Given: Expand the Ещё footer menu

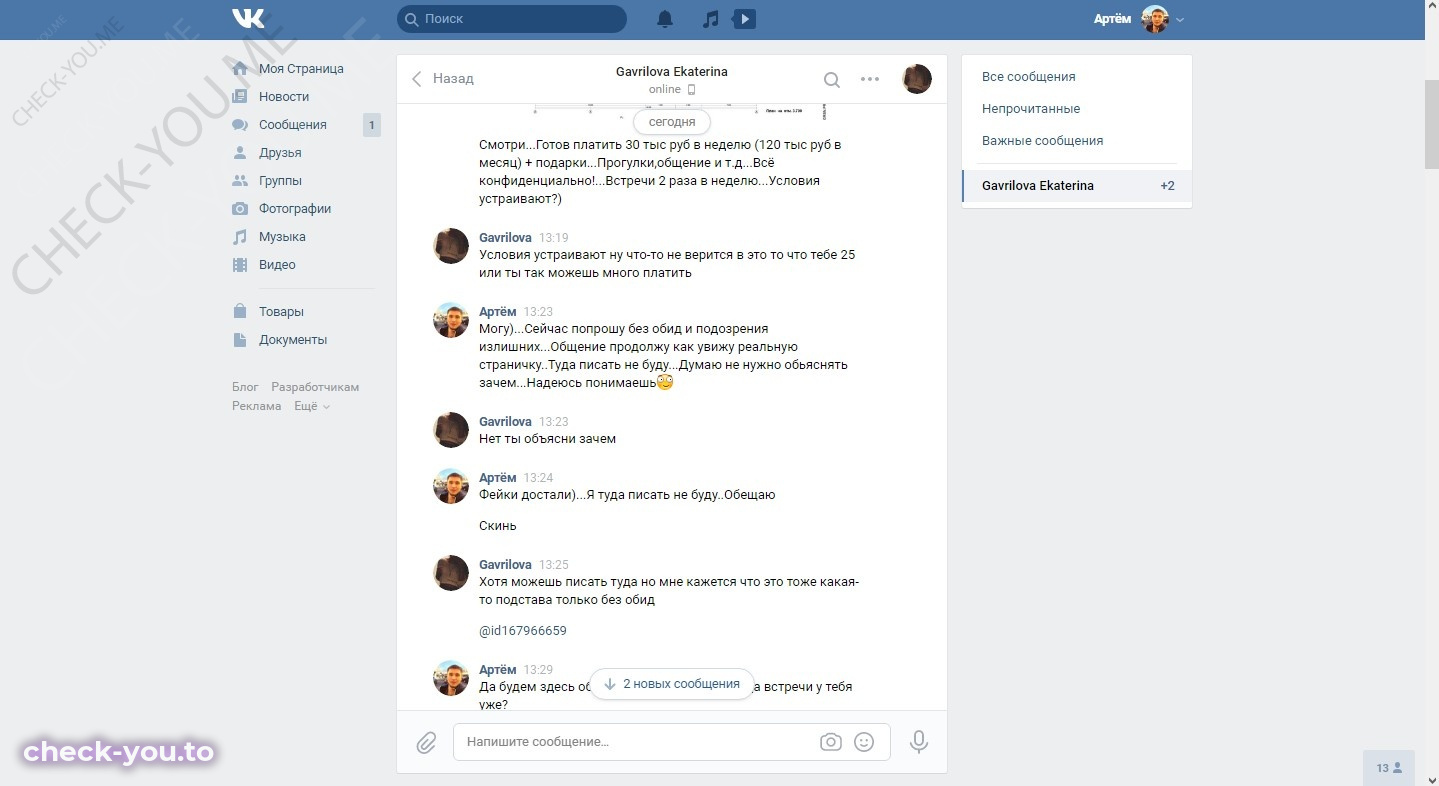Looking at the screenshot, I should click(312, 406).
